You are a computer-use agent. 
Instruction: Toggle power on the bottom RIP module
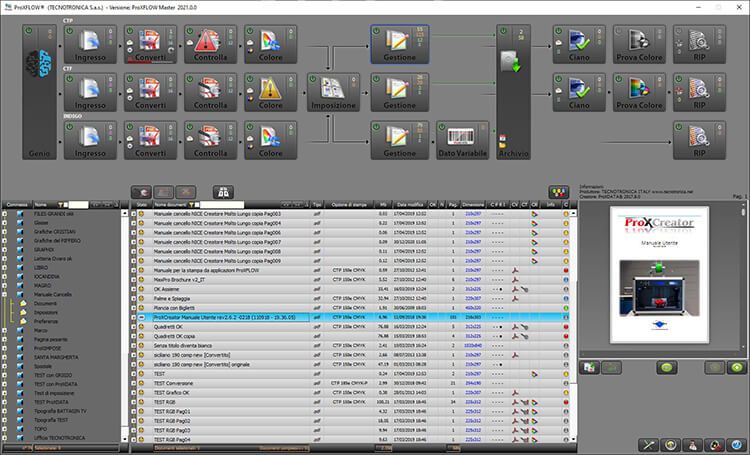coord(679,127)
